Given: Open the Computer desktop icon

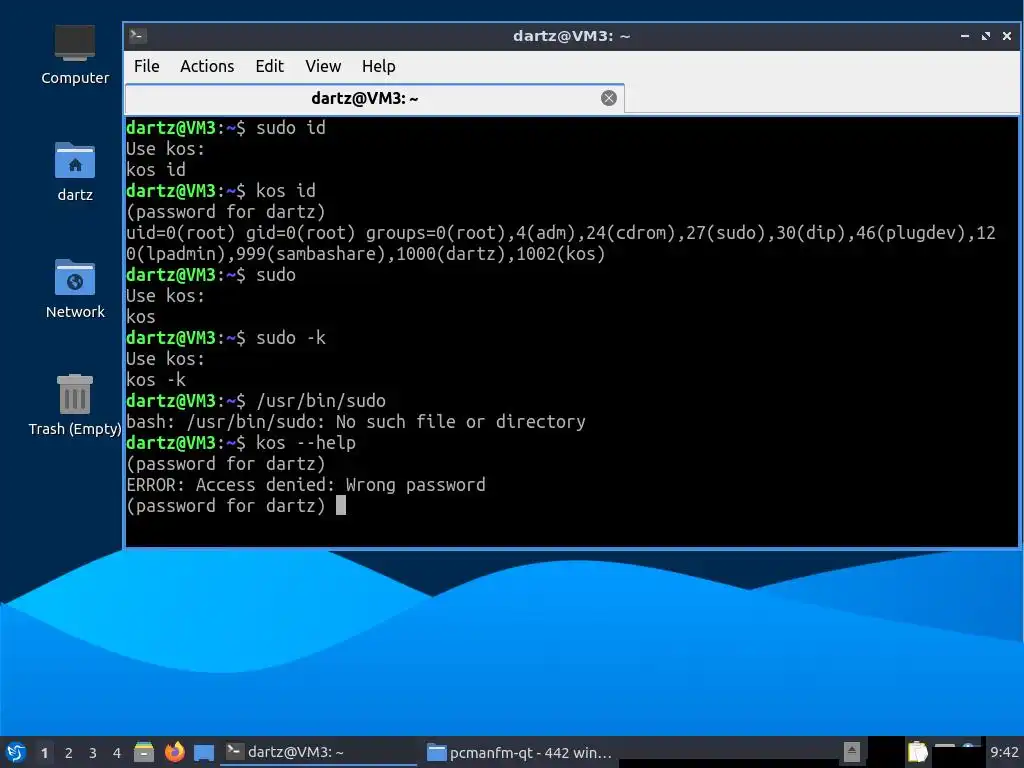Looking at the screenshot, I should click(74, 55).
